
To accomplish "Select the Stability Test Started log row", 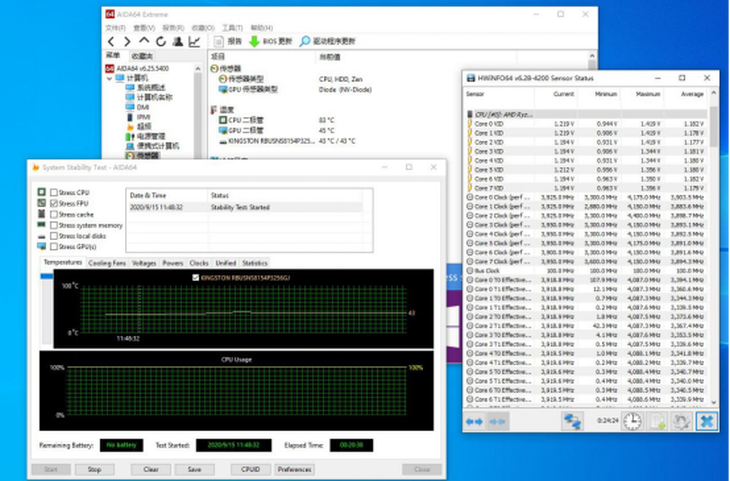I will (x=244, y=207).
